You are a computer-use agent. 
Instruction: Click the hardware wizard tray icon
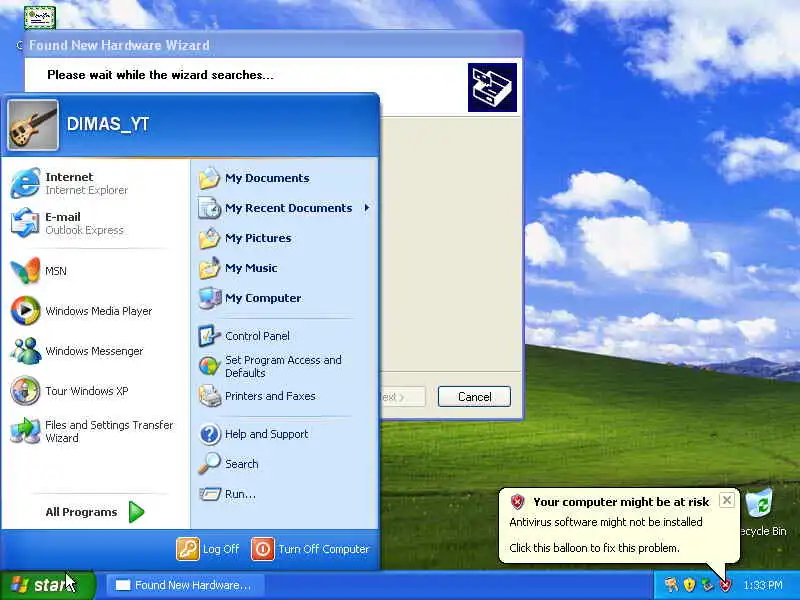(x=671, y=584)
